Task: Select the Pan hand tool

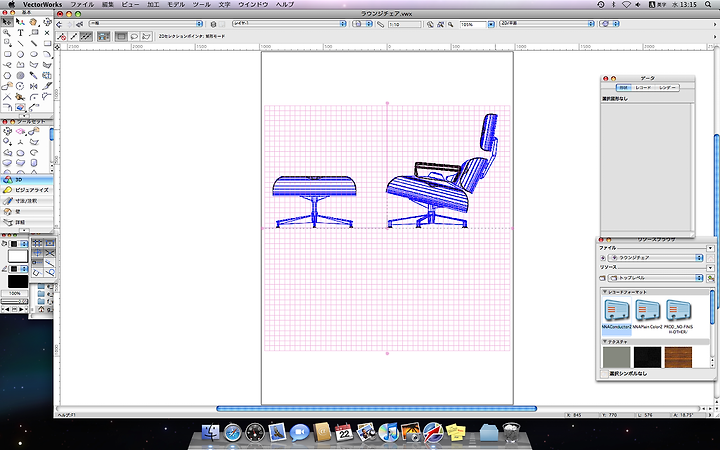Action: tap(34, 22)
